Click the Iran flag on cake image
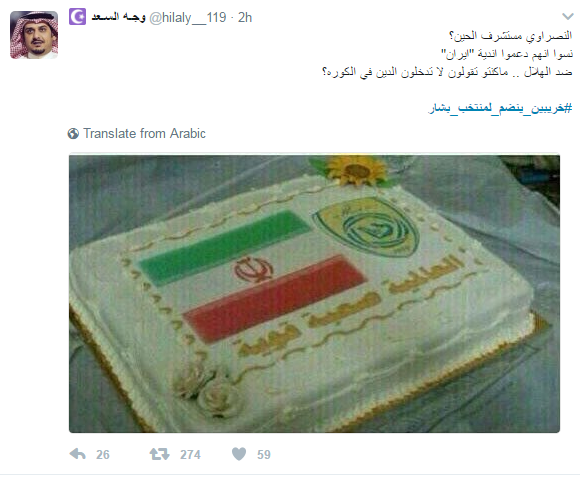Image resolution: width=580 pixels, height=478 pixels. tap(251, 275)
